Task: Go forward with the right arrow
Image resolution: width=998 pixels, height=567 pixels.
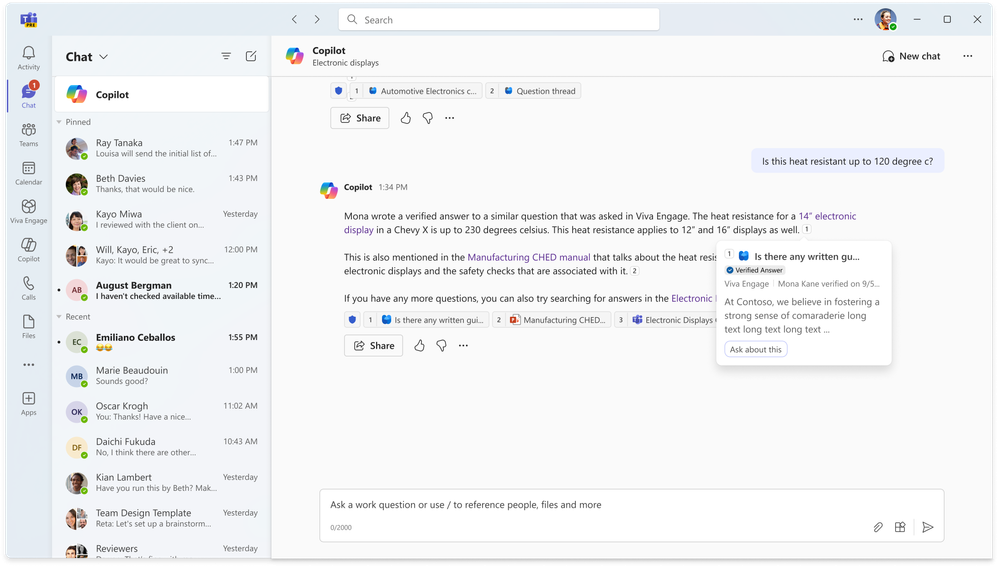Action: point(317,20)
